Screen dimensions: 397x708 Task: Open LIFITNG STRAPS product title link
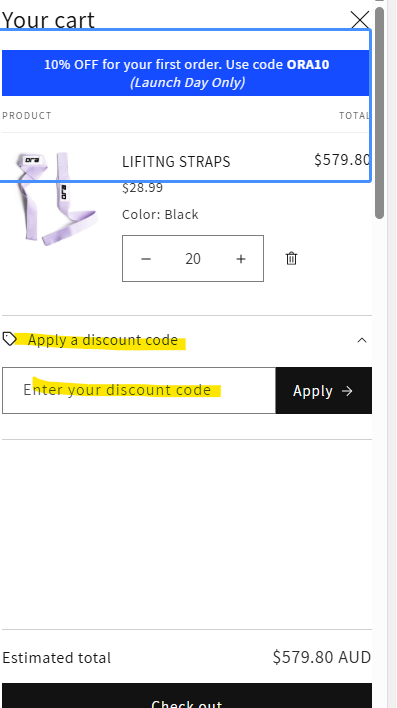(x=176, y=162)
